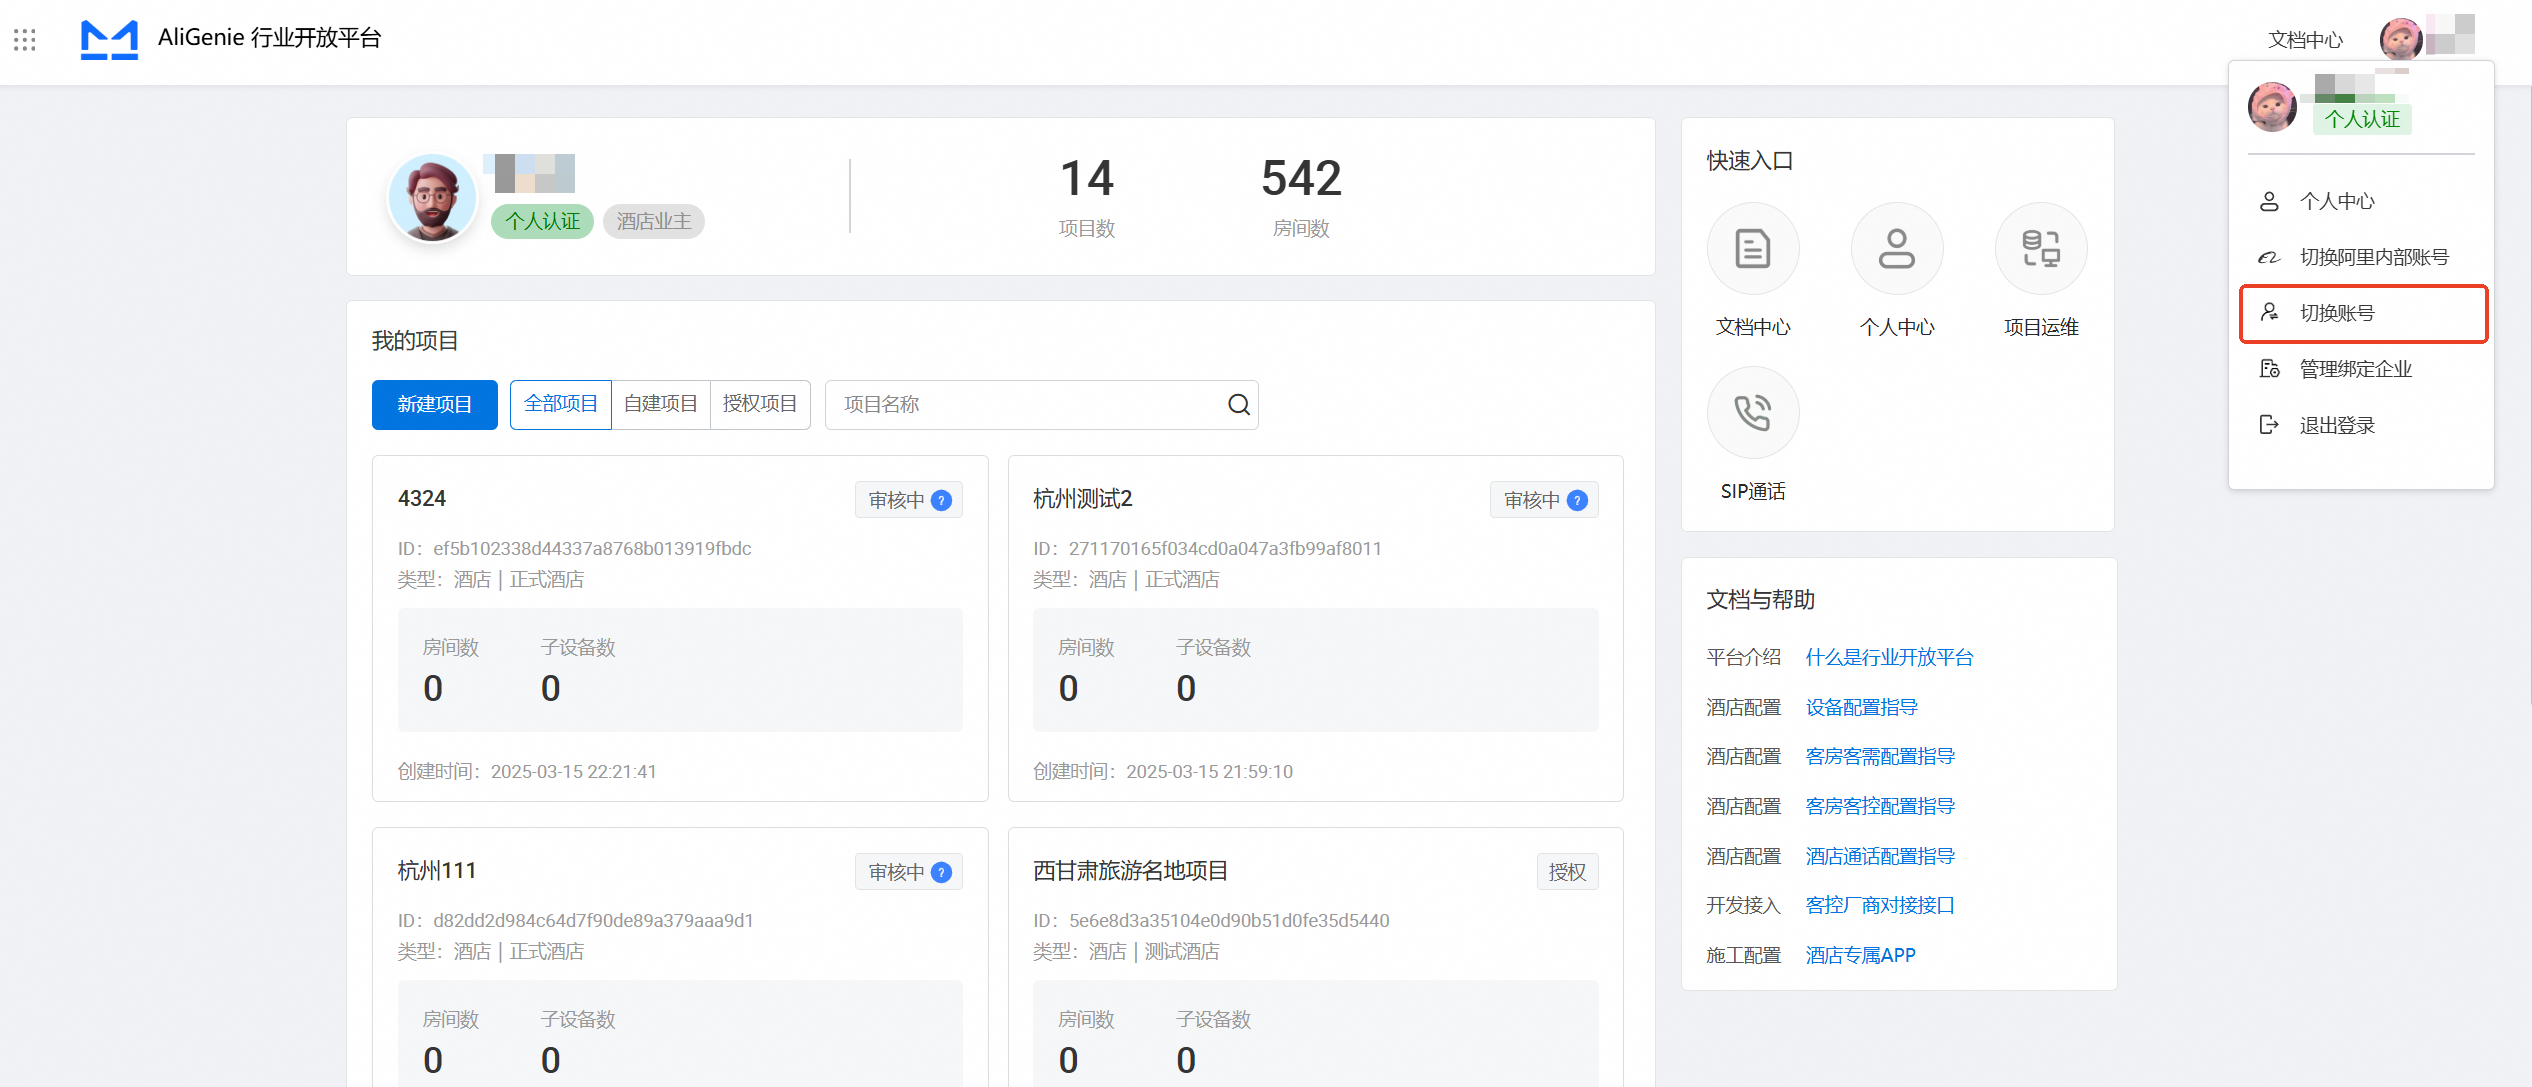
Task: Open 设备配置指导 help link
Action: [x=1861, y=707]
